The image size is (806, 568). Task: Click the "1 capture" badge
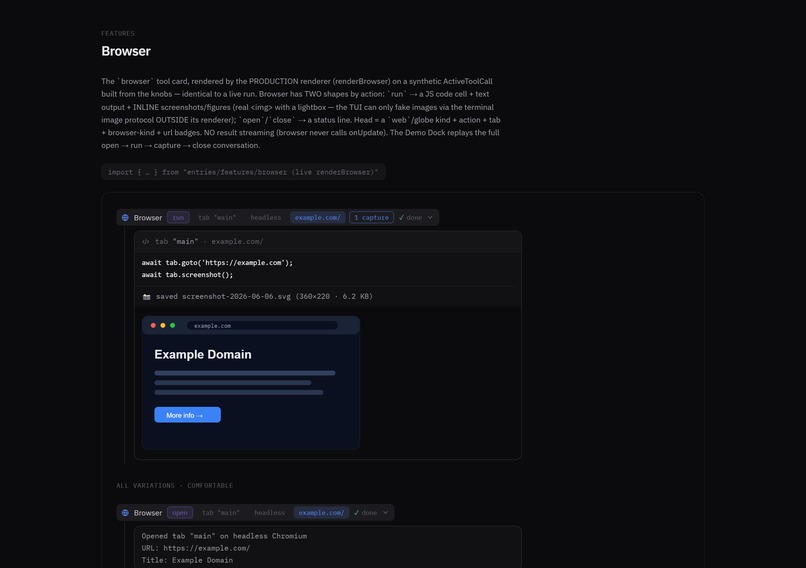[371, 217]
